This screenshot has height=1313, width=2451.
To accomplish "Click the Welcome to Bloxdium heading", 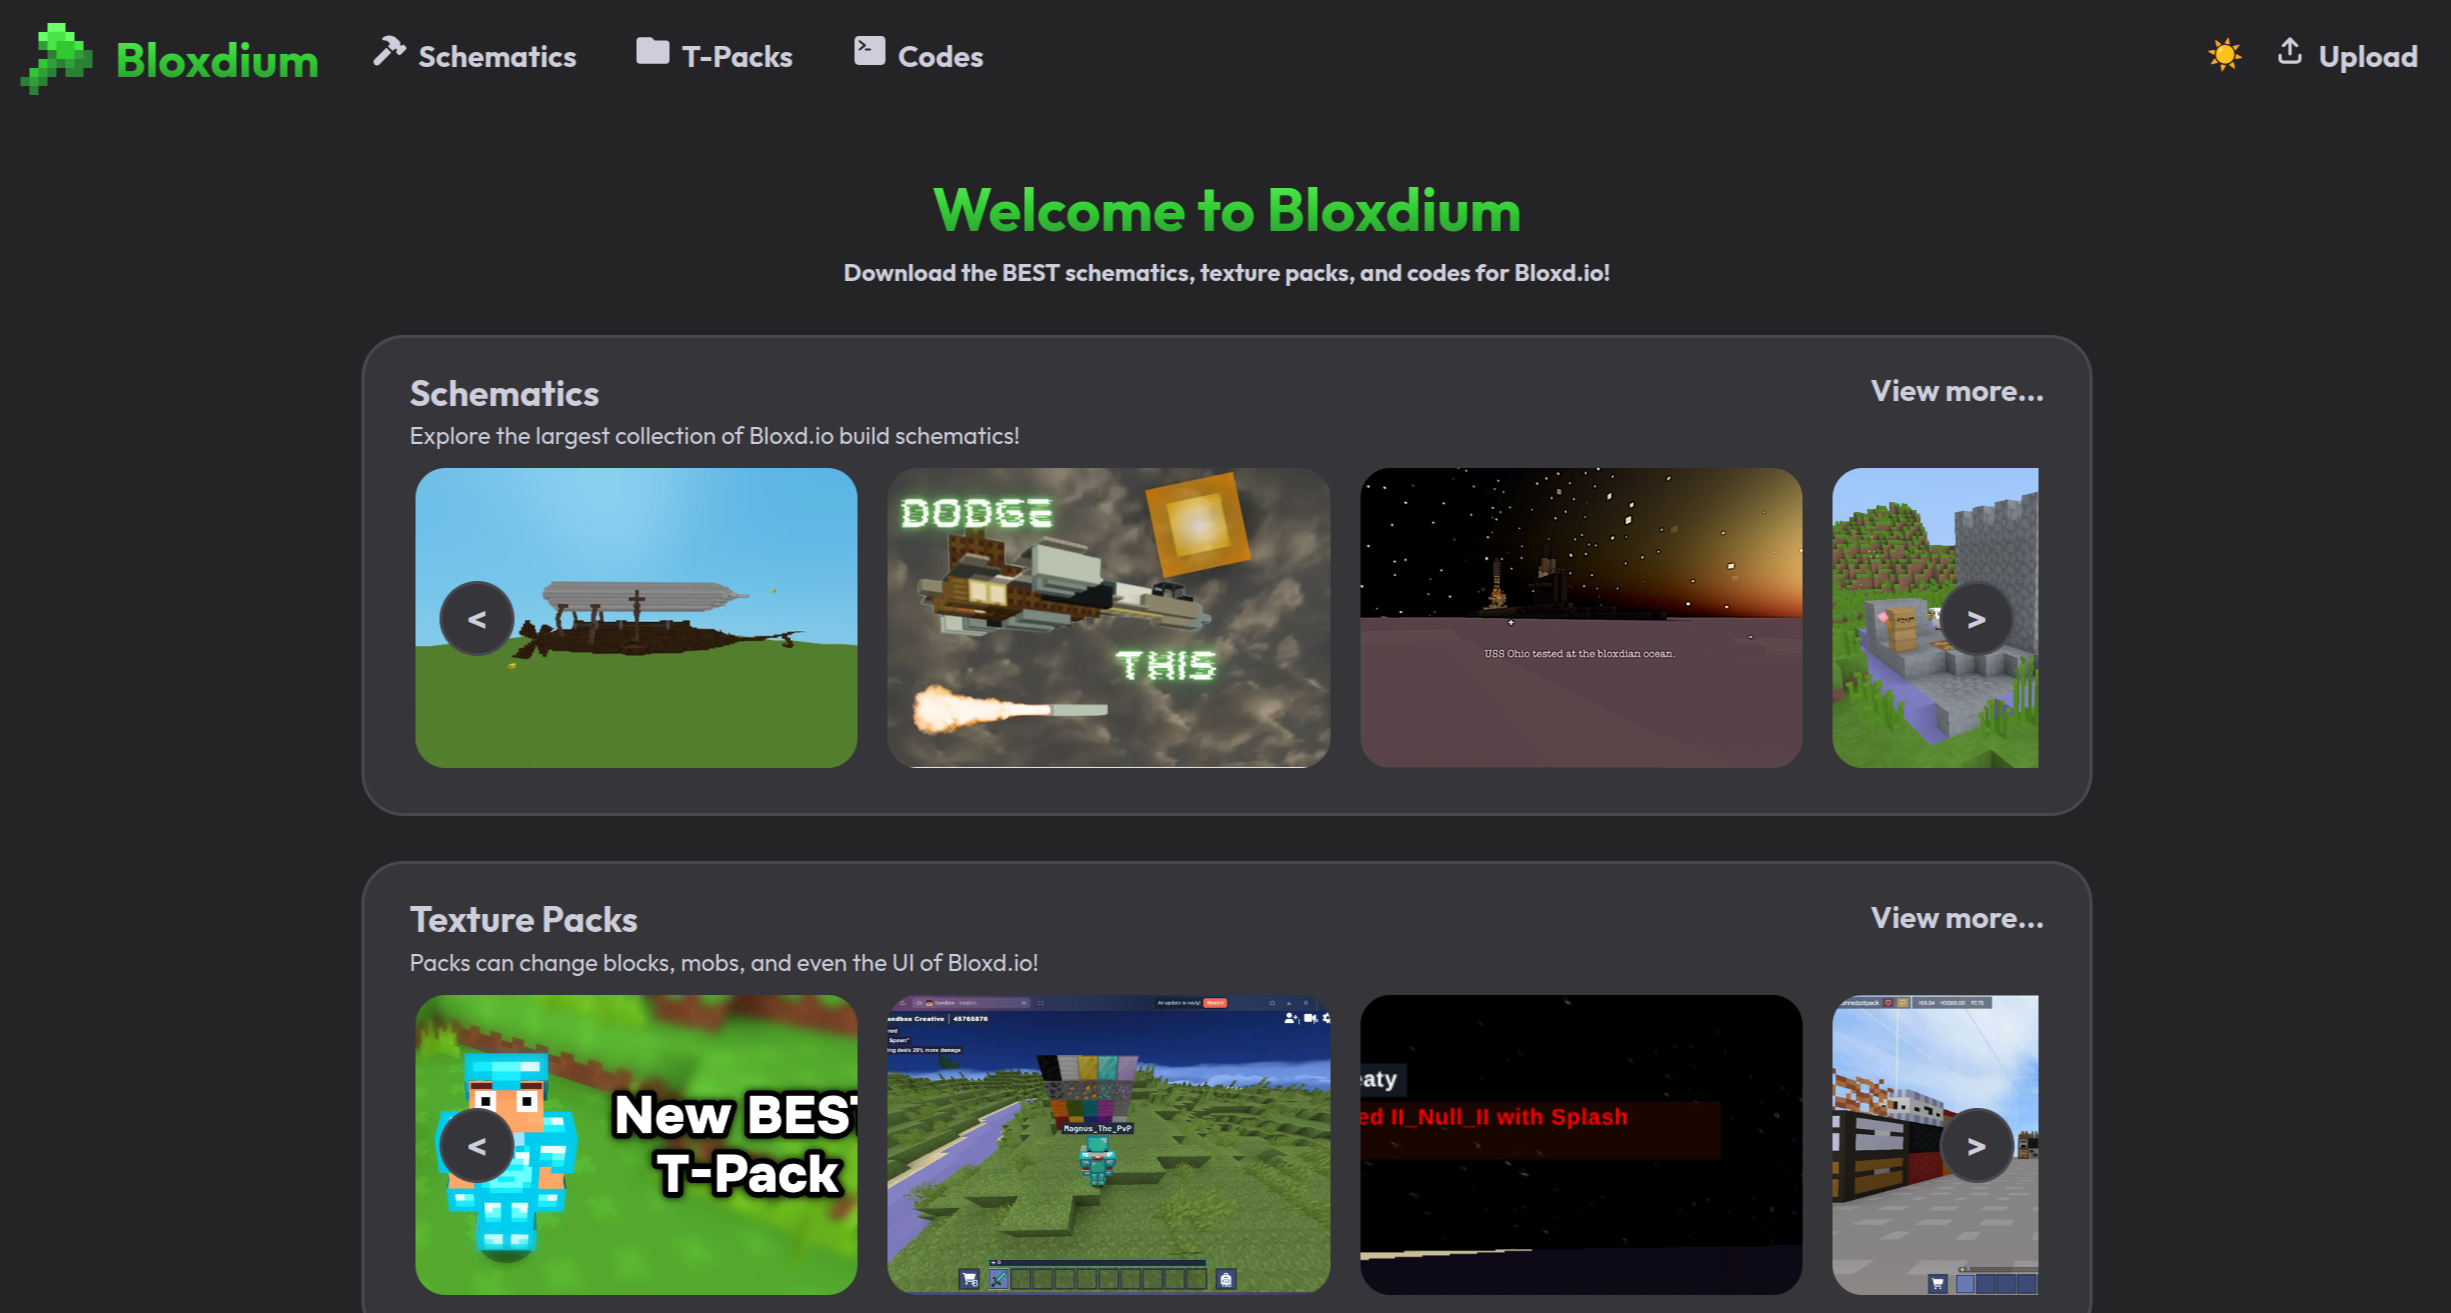I will coord(1227,210).
